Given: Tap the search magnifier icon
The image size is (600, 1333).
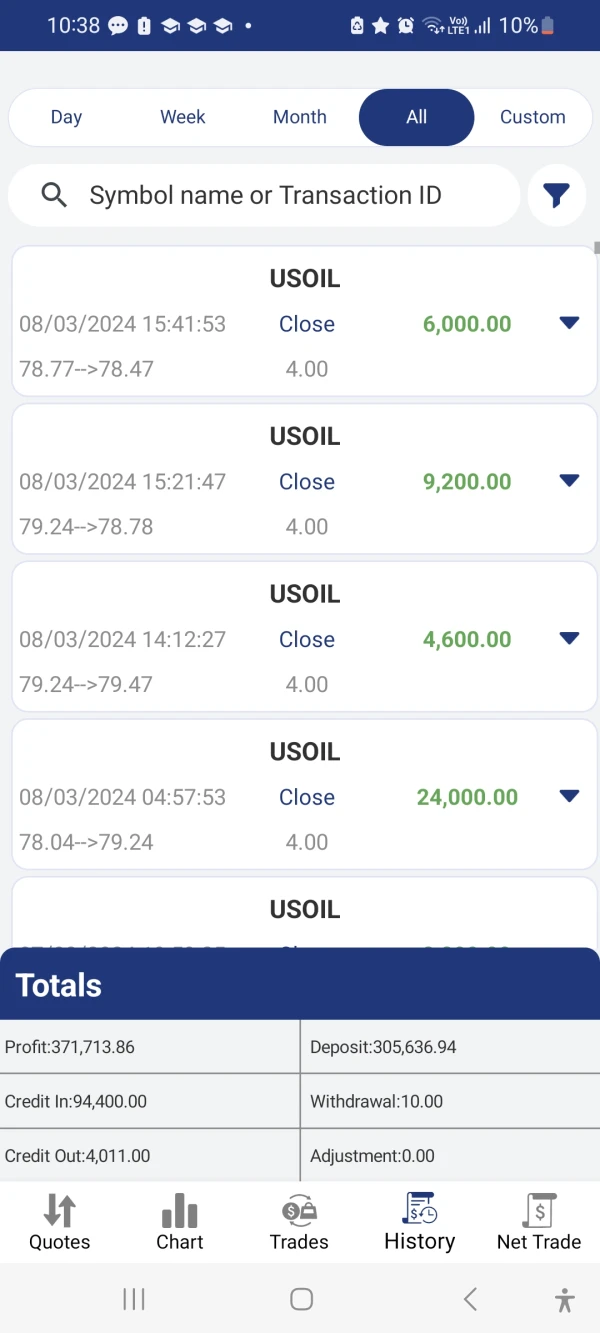Looking at the screenshot, I should [x=54, y=195].
